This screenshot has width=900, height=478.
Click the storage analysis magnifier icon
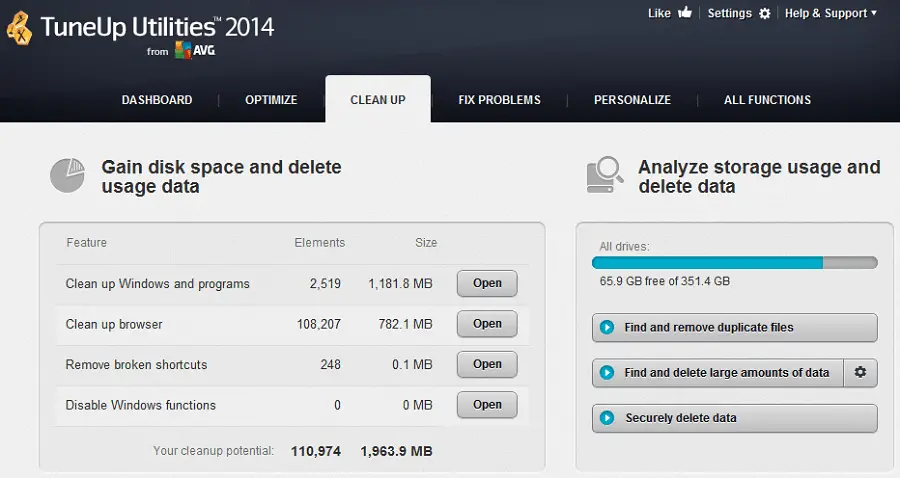(605, 174)
